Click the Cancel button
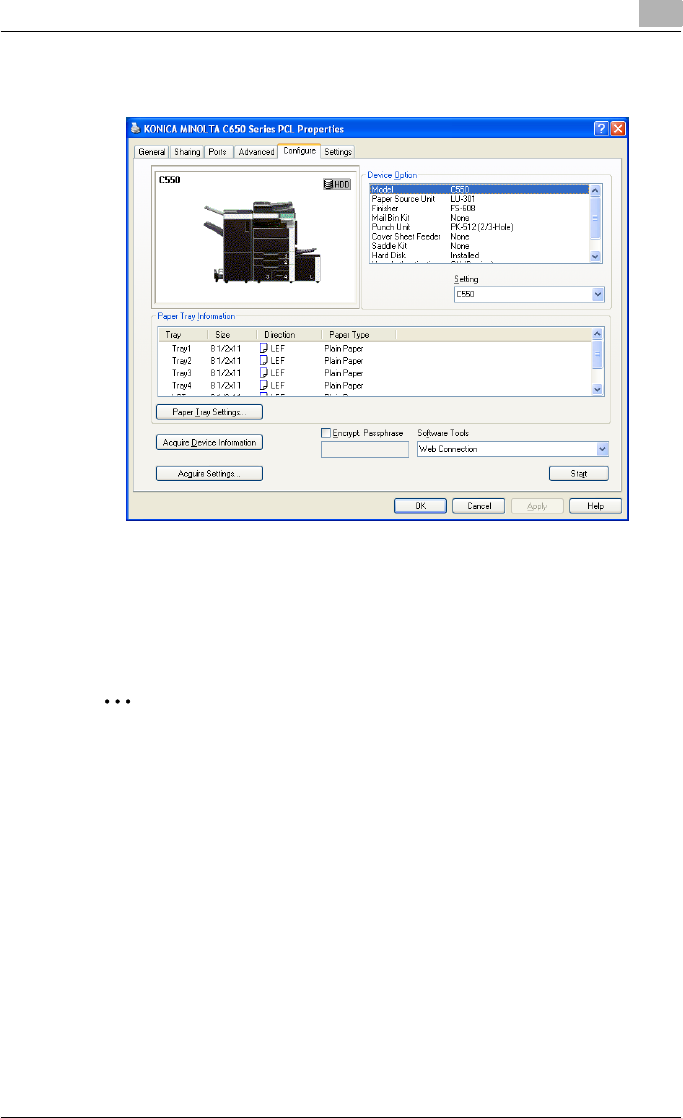 point(479,506)
